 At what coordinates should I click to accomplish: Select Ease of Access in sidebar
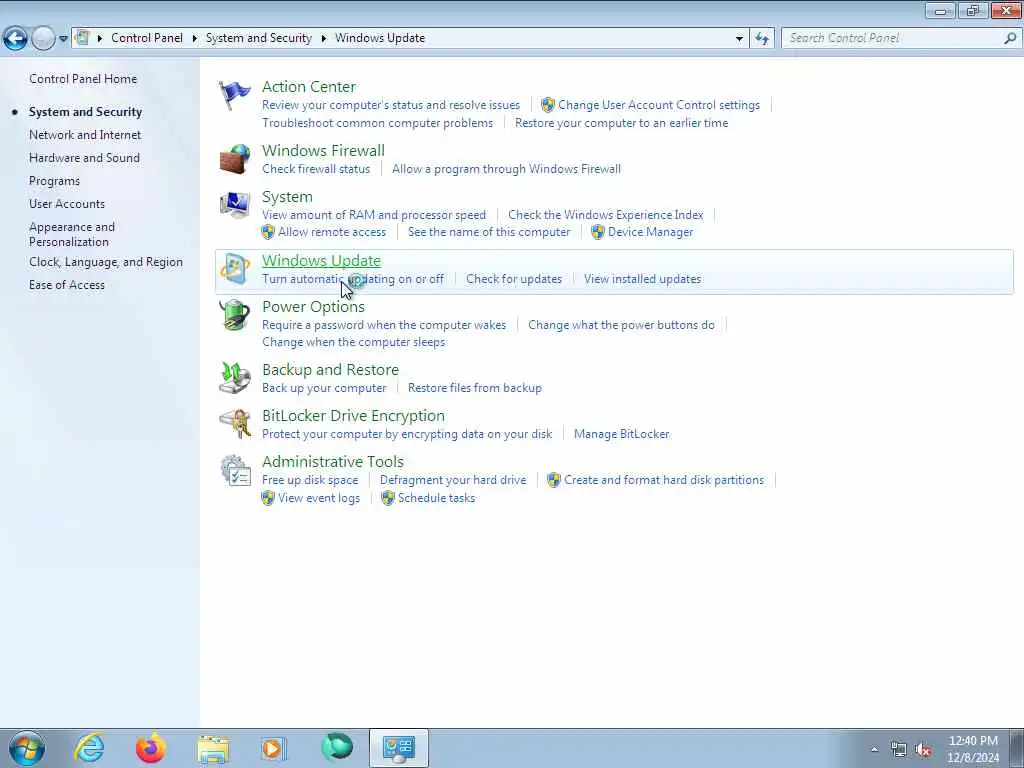tap(67, 285)
